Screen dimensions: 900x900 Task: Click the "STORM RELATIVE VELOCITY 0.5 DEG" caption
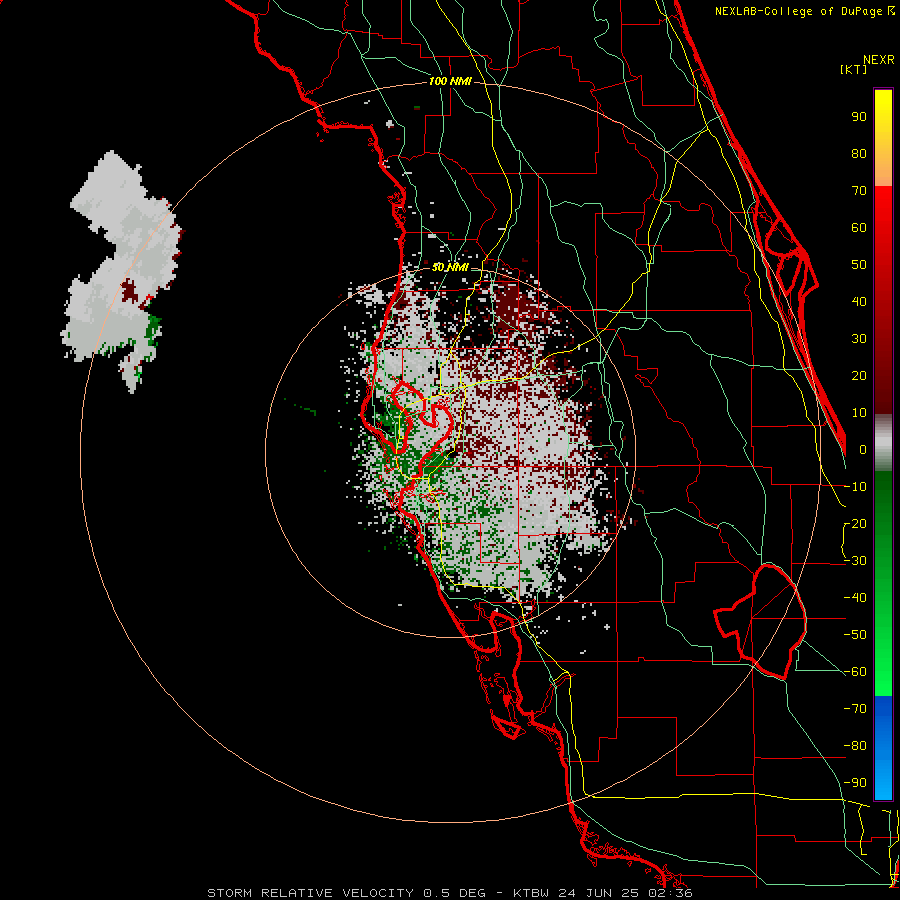346,893
